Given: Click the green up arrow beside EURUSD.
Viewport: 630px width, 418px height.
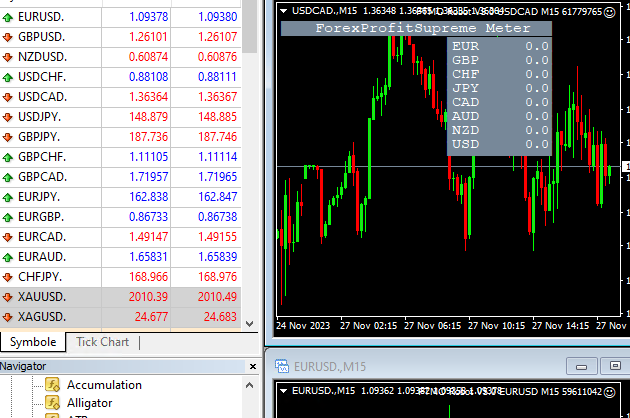Looking at the screenshot, I should 8,17.
